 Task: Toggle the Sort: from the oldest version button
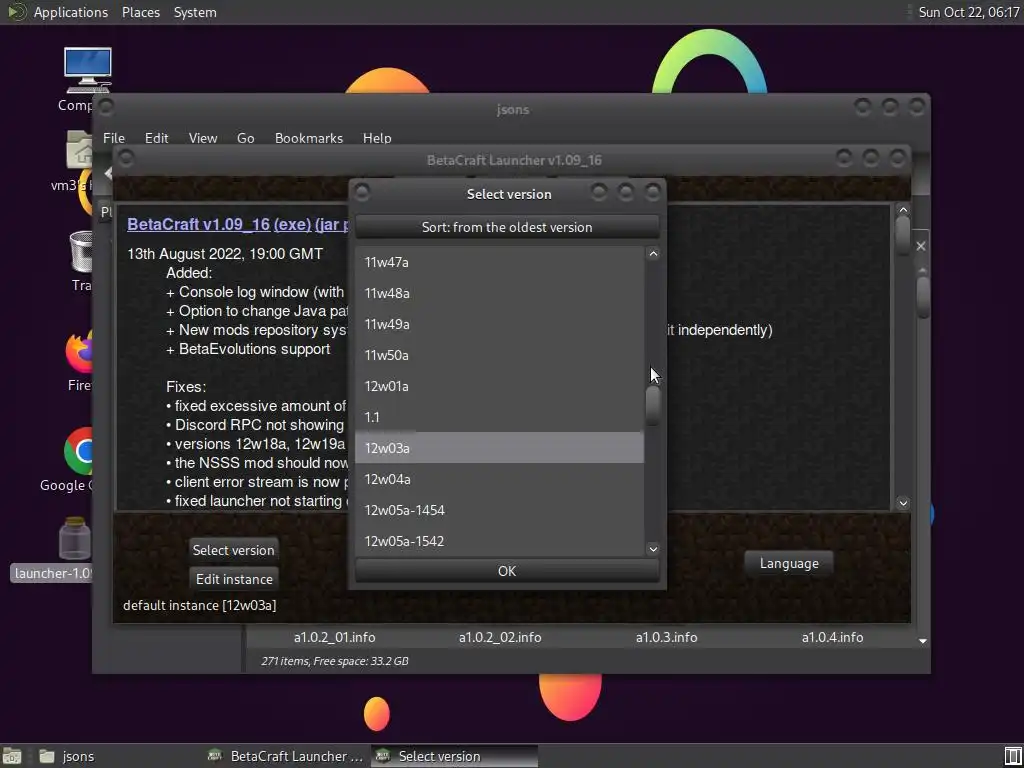(507, 227)
